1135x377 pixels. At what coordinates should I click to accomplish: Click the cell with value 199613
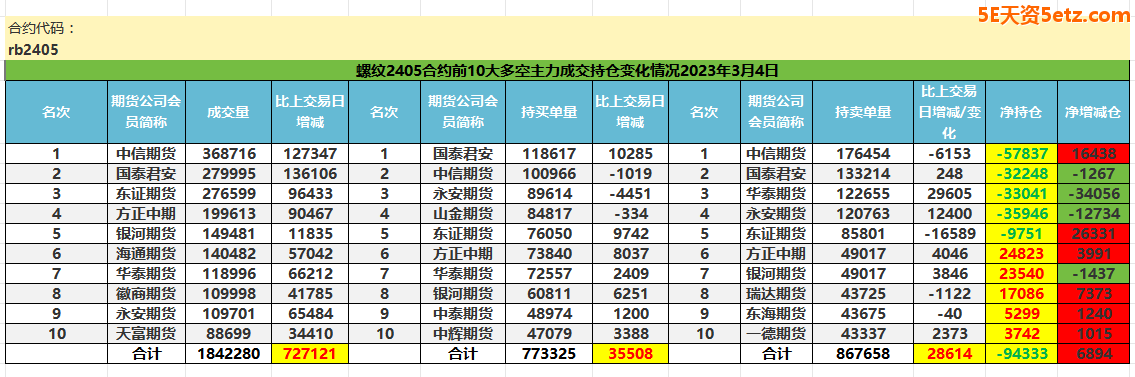(229, 213)
